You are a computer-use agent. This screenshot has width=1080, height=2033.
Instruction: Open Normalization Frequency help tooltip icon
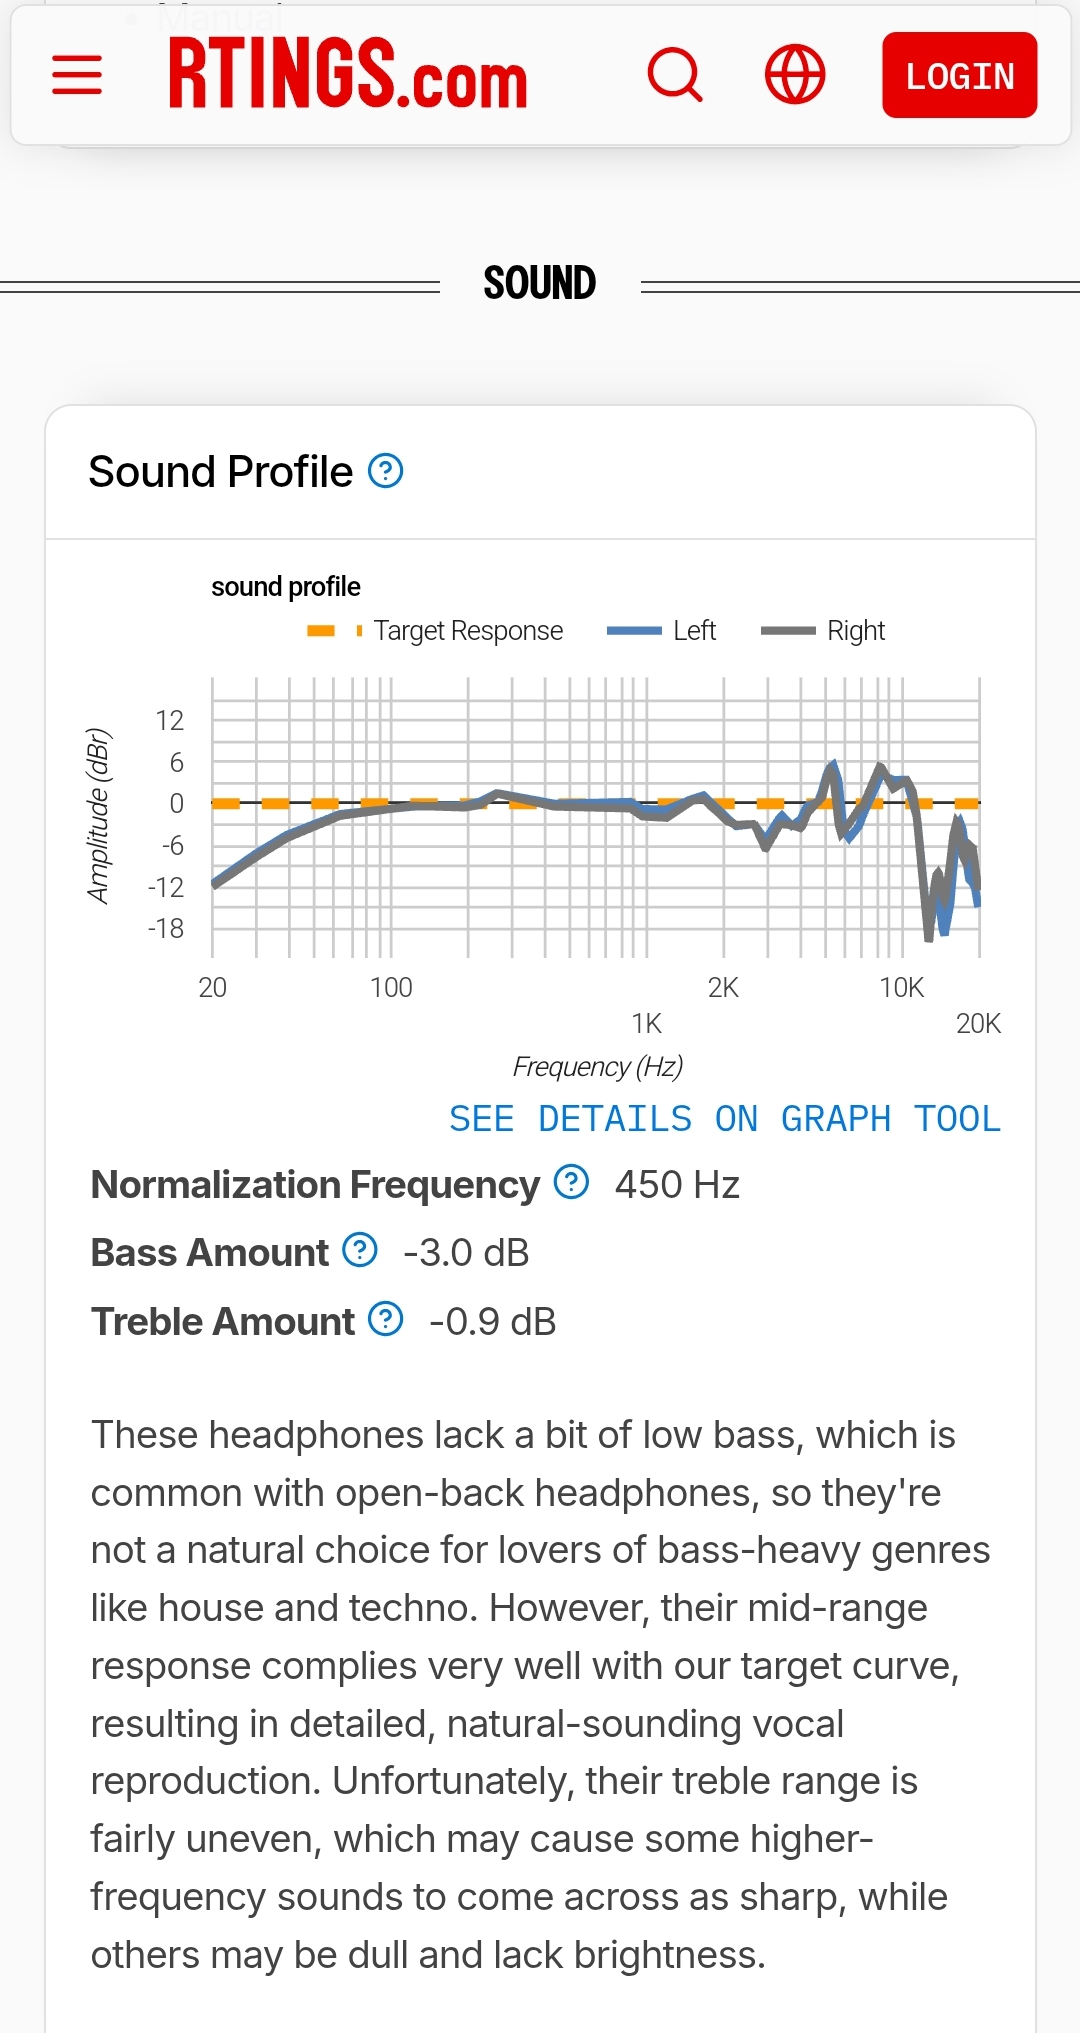pyautogui.click(x=571, y=1182)
